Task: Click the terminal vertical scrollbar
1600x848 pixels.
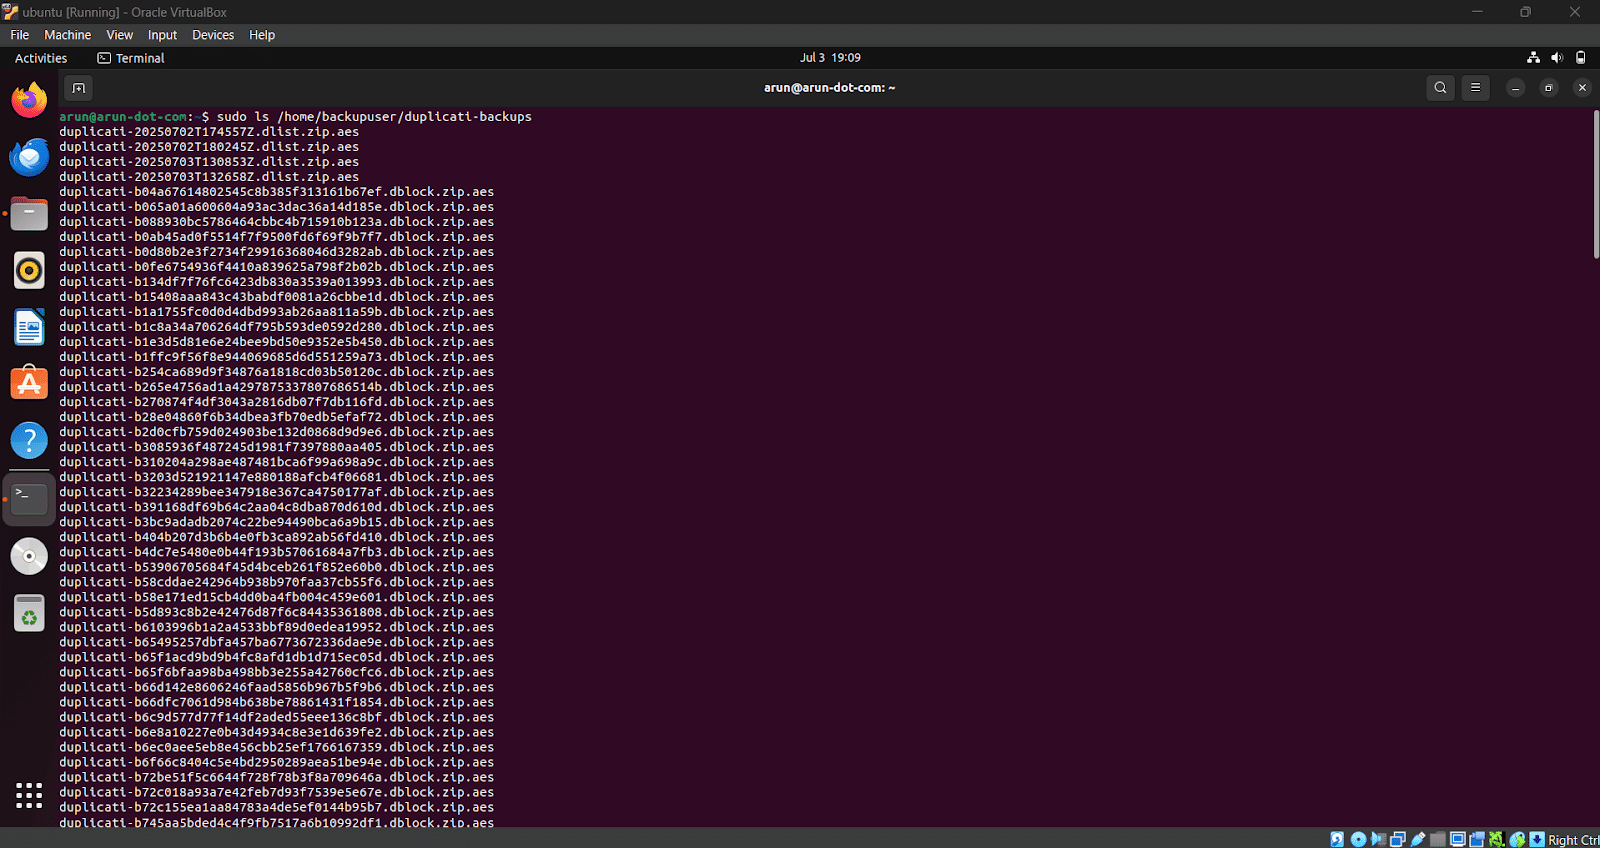Action: (1595, 185)
